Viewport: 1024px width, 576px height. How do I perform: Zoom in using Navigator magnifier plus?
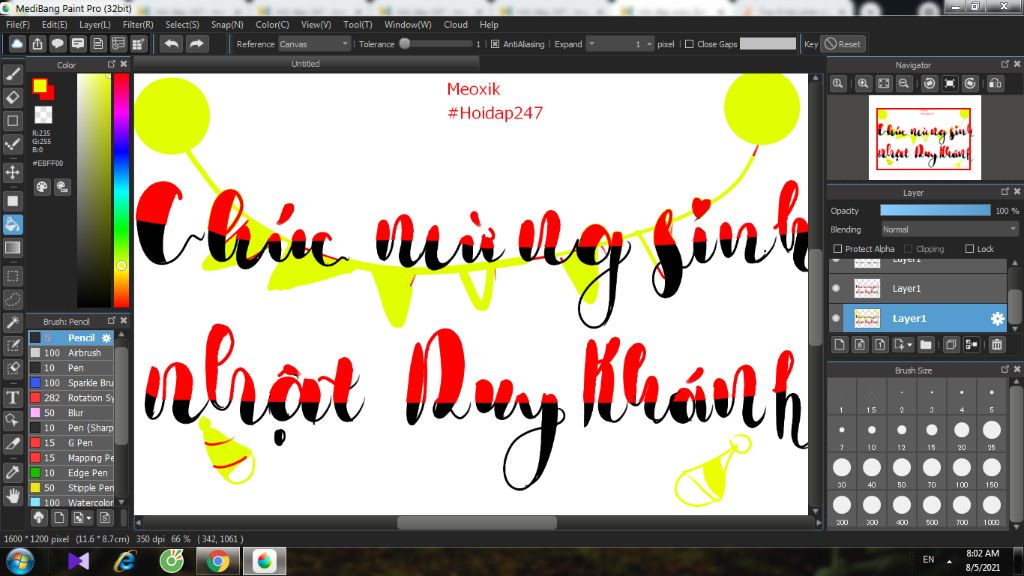(x=863, y=84)
